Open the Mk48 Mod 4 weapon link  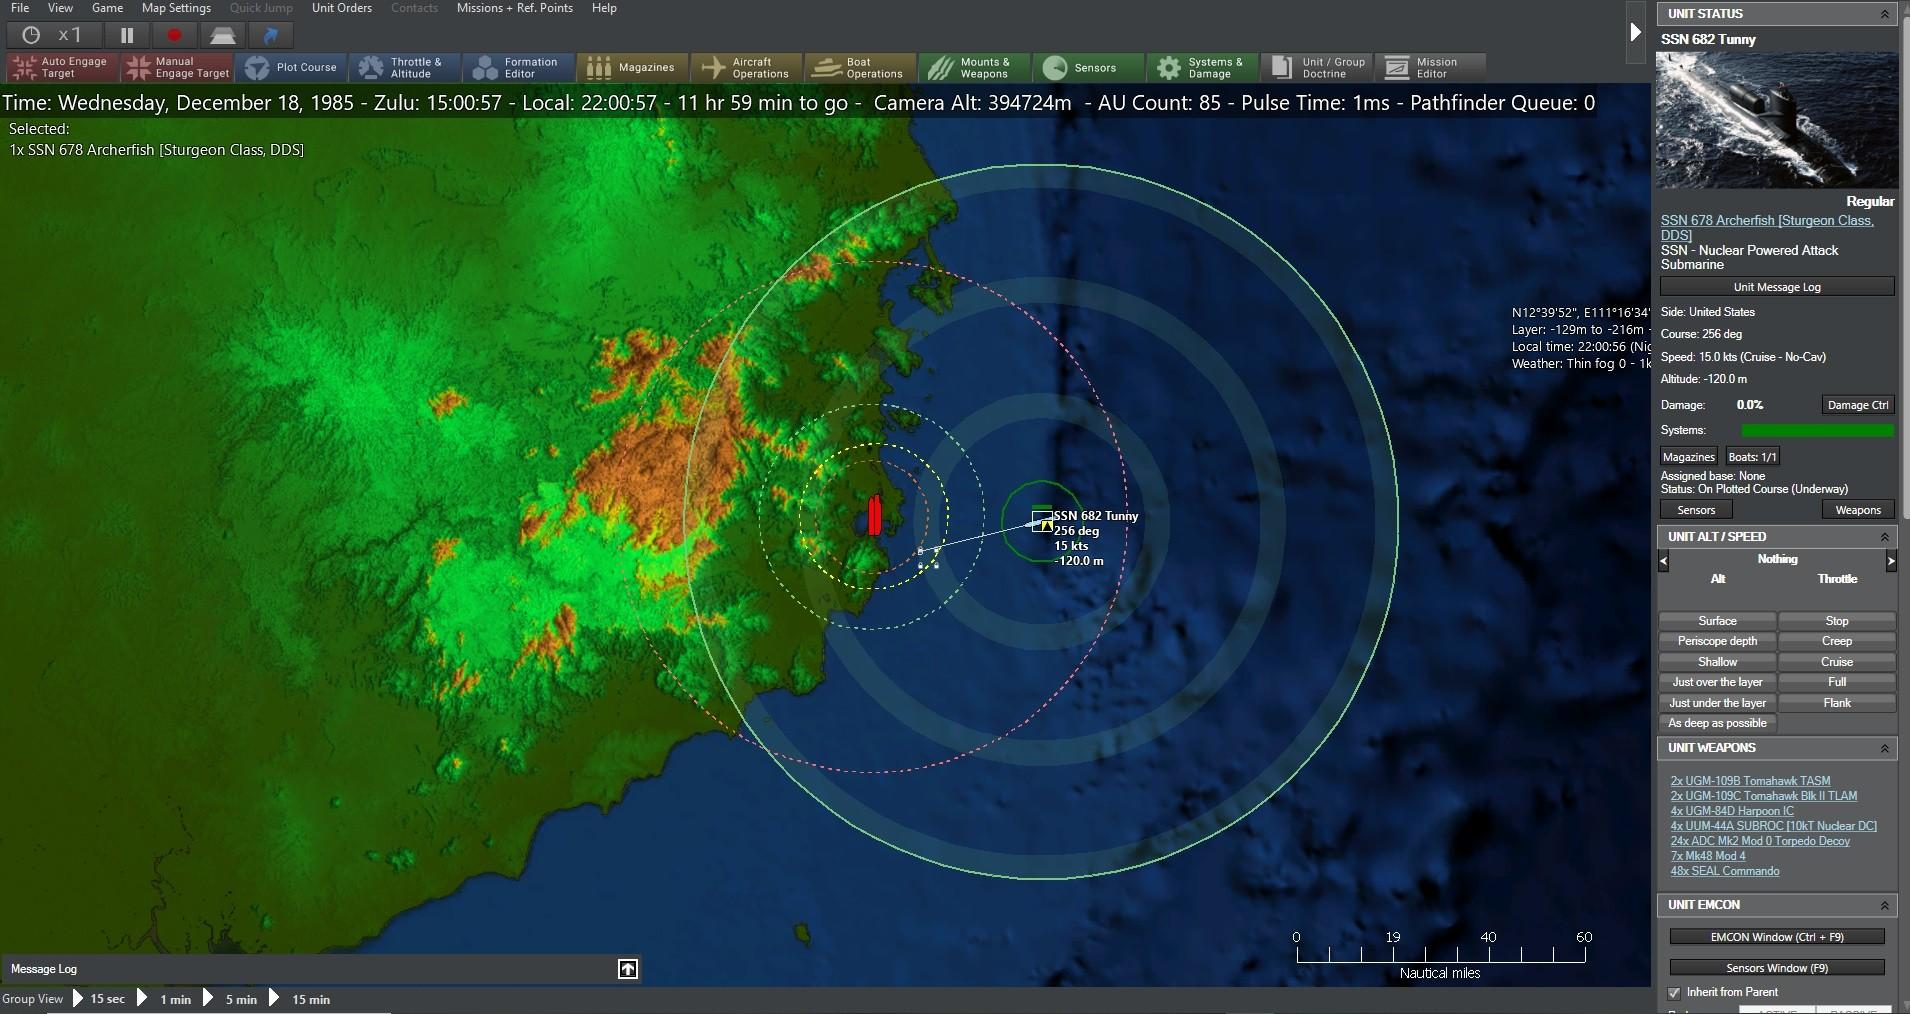(x=1708, y=856)
